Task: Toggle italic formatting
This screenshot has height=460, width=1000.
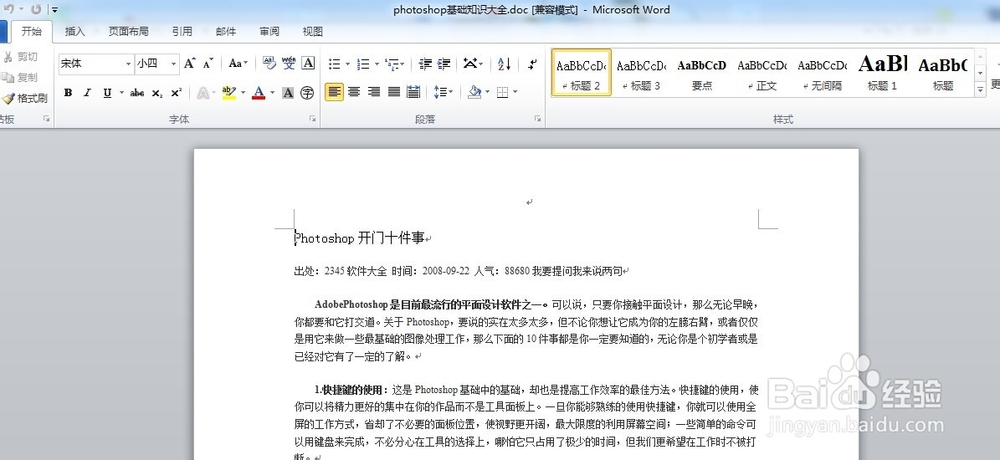Action: [87, 93]
